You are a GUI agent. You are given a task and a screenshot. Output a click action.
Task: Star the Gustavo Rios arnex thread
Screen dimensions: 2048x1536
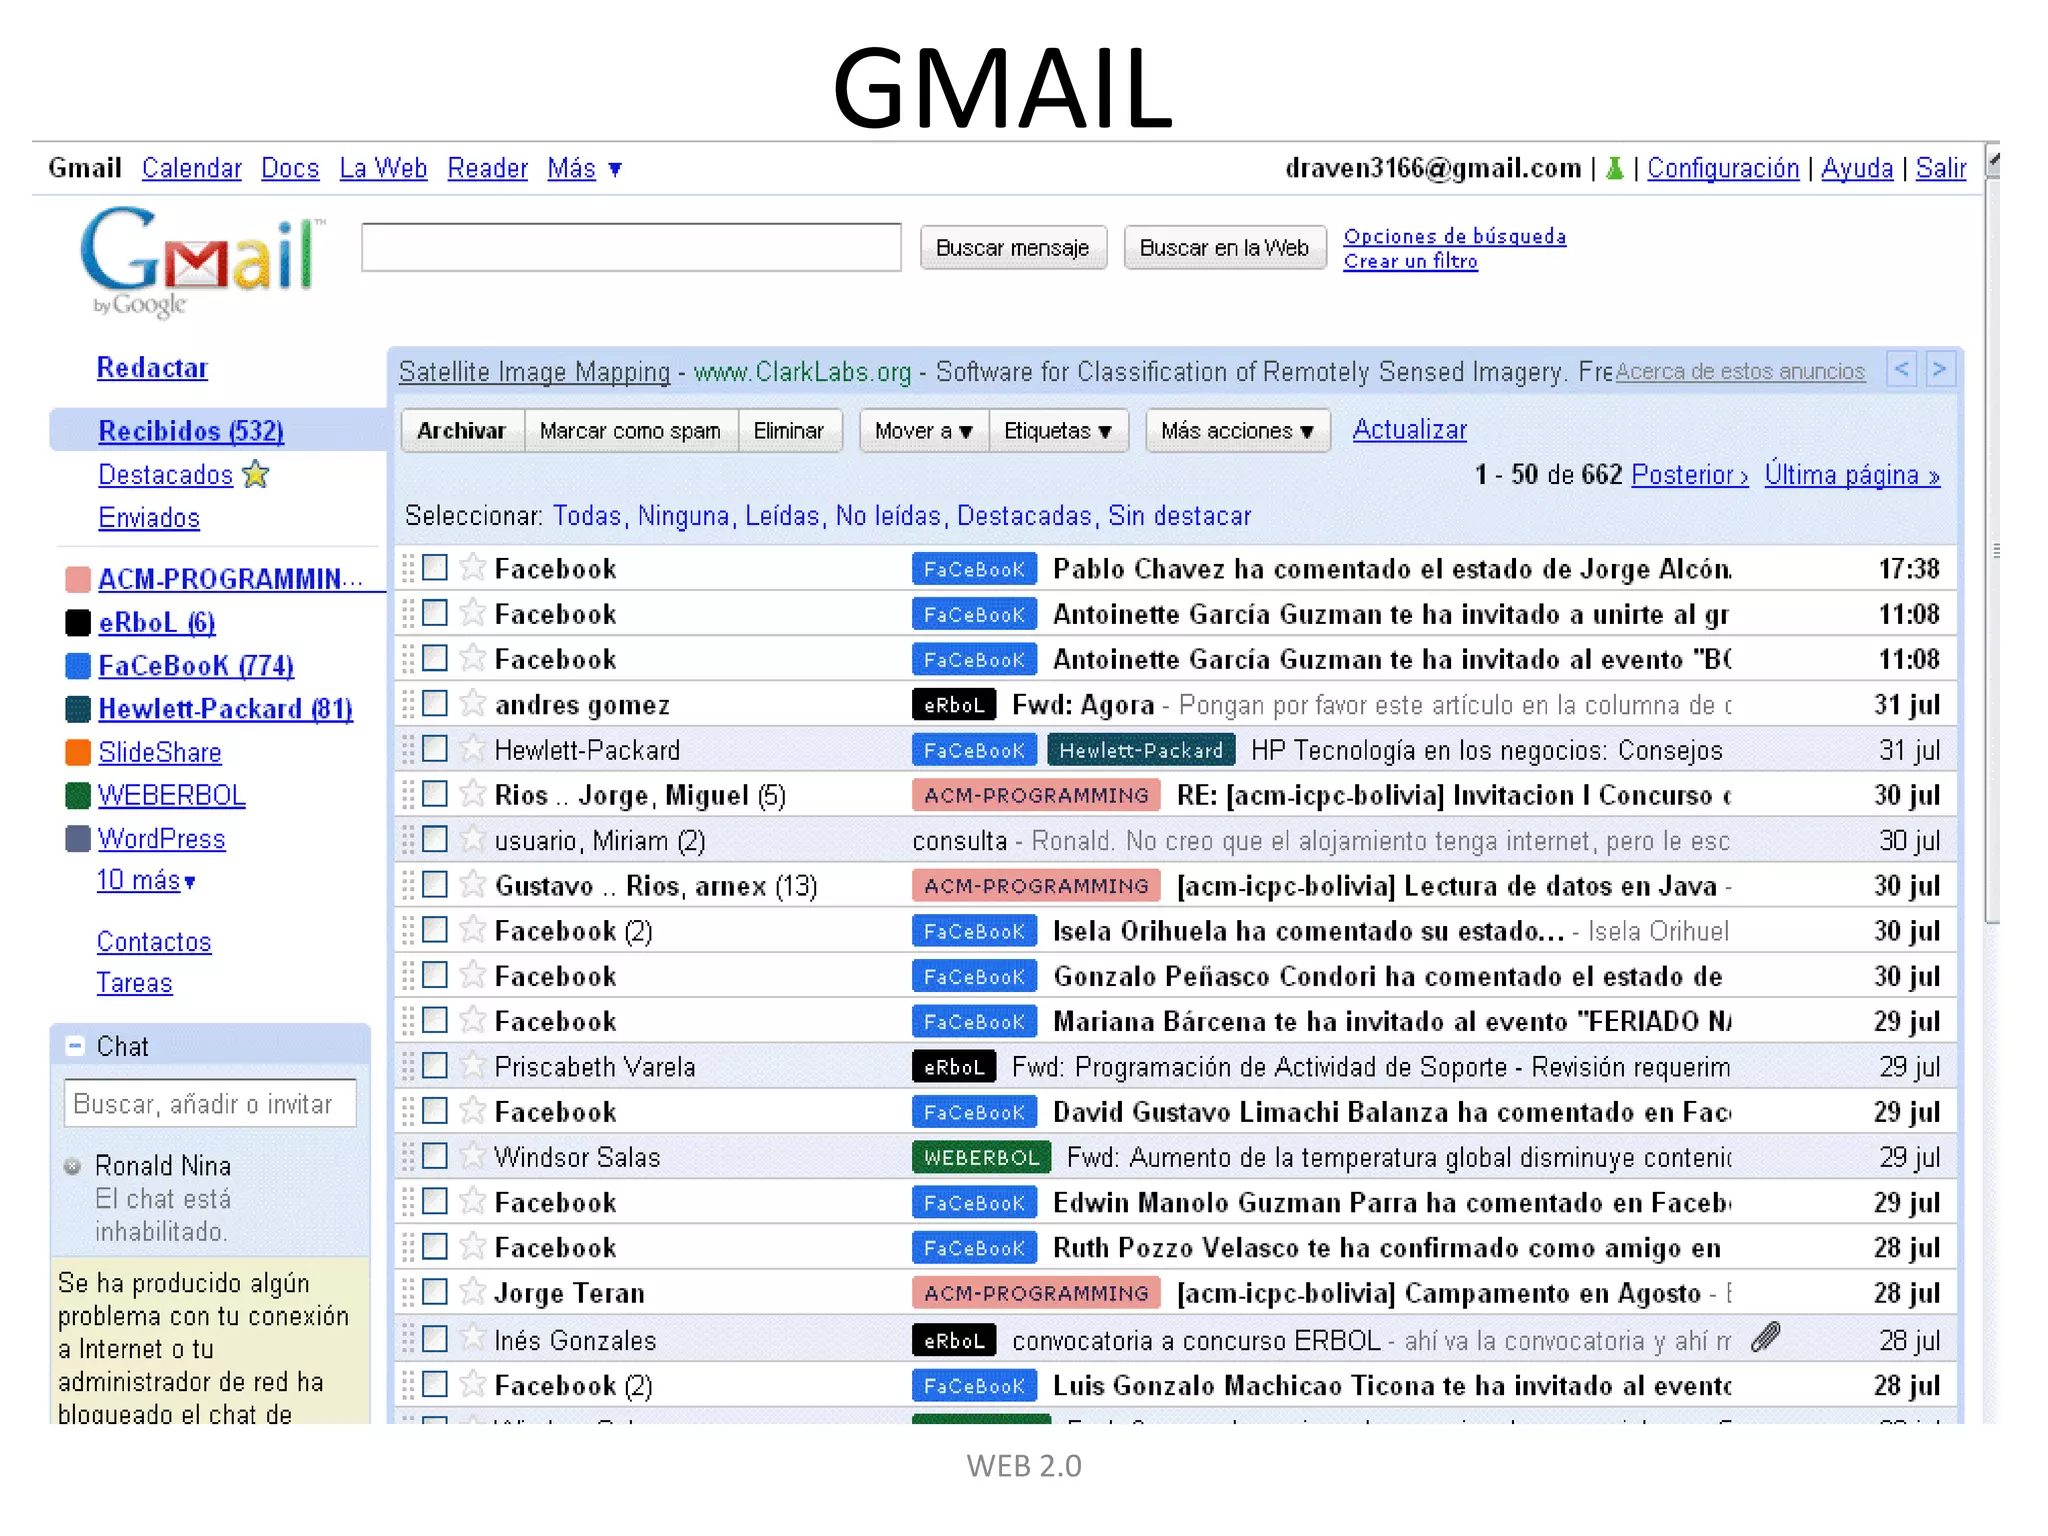(473, 885)
